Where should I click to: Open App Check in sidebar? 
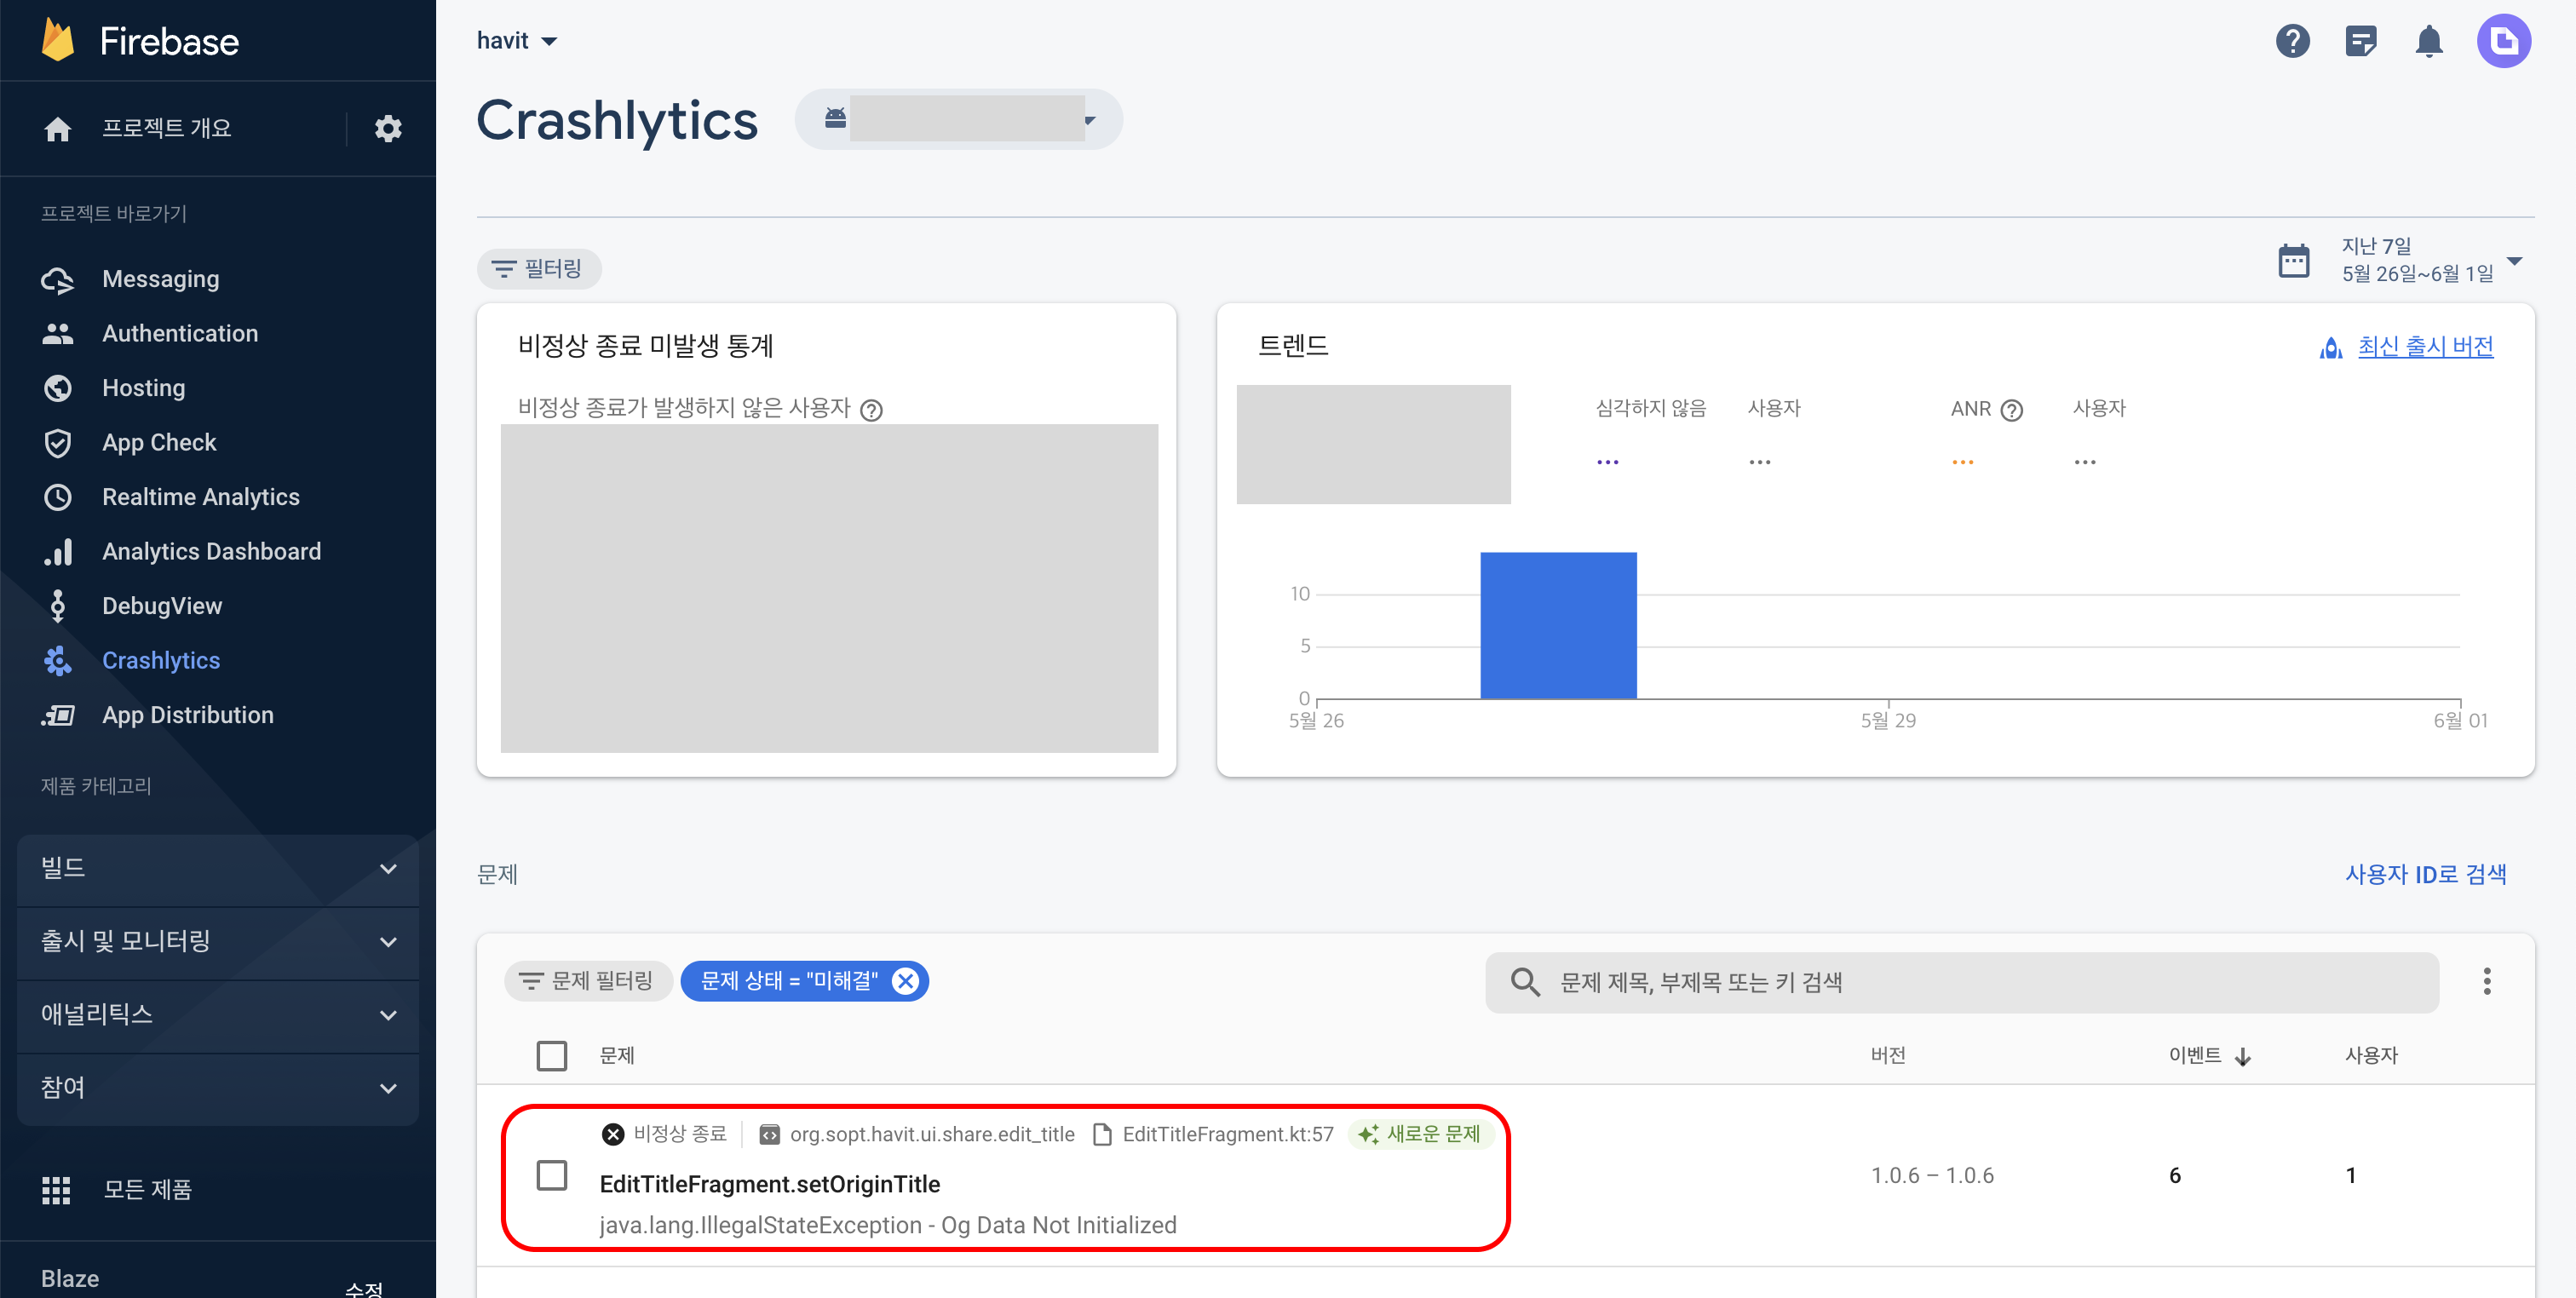click(x=159, y=443)
